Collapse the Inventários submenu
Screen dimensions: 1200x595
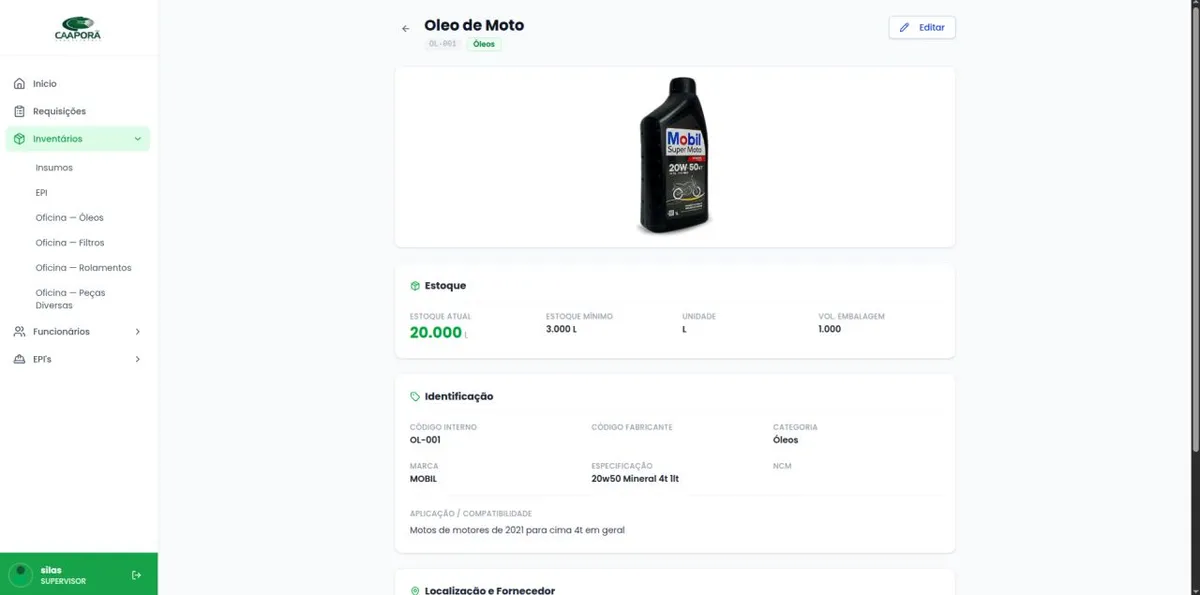pos(138,139)
